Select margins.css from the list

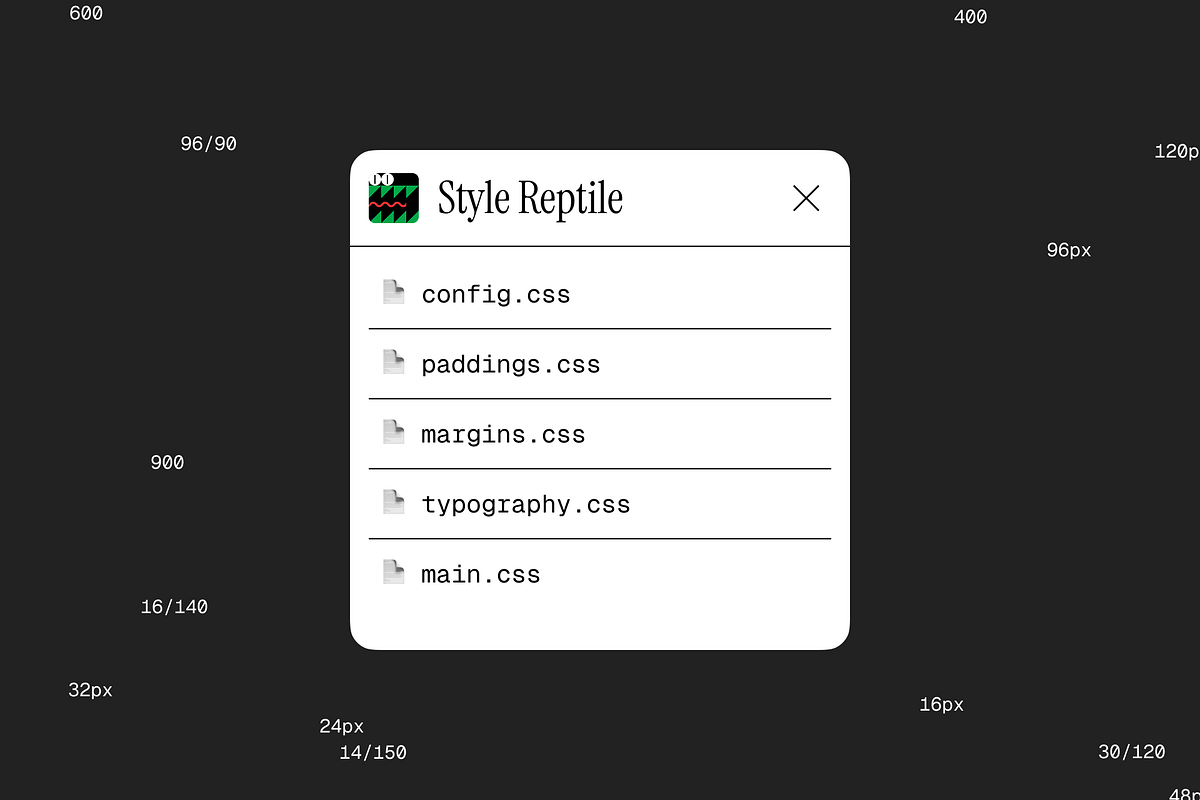pyautogui.click(x=503, y=435)
